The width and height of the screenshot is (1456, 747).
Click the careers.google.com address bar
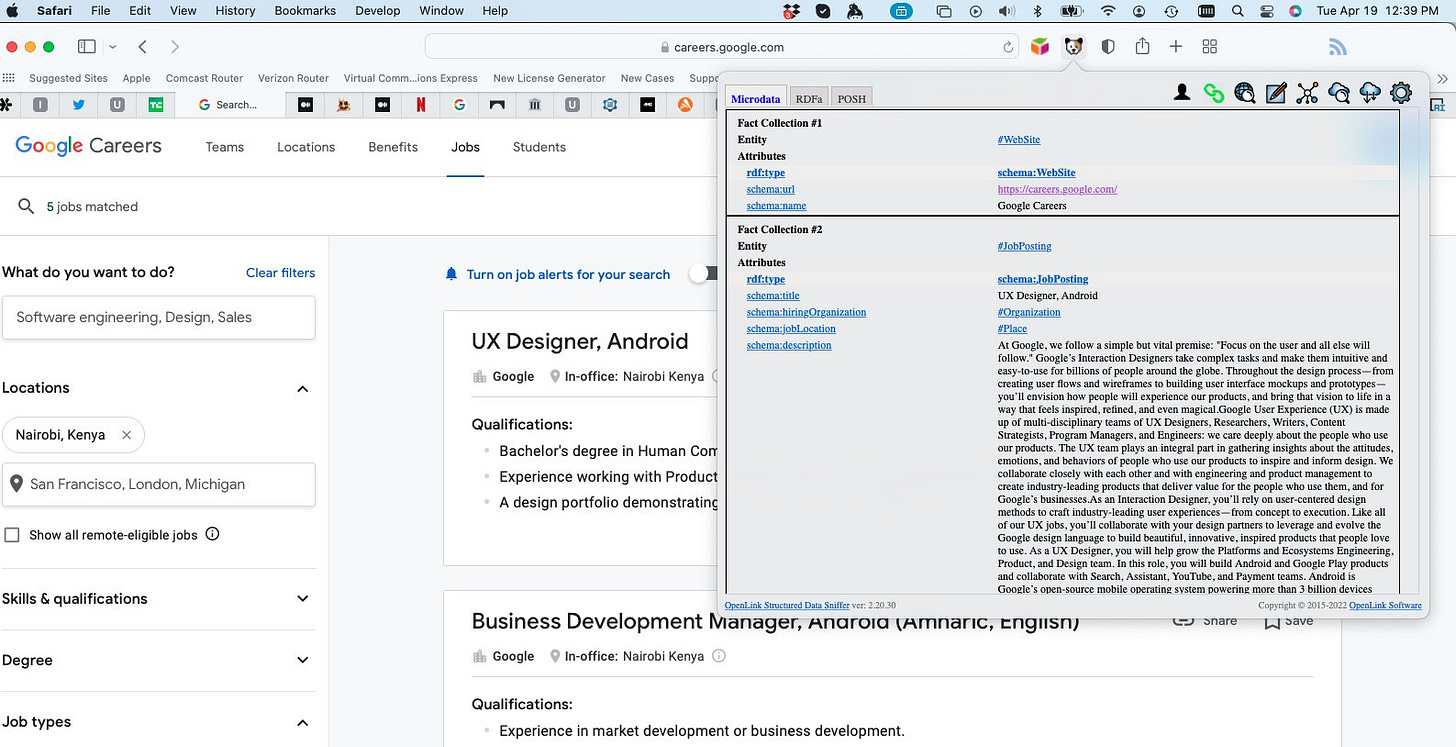coord(722,47)
